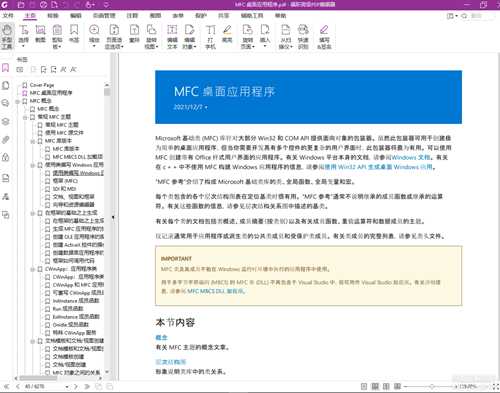Image resolution: width=500 pixels, height=393 pixels.
Task: Select the Highlight (高亮) tool
Action: tap(227, 34)
